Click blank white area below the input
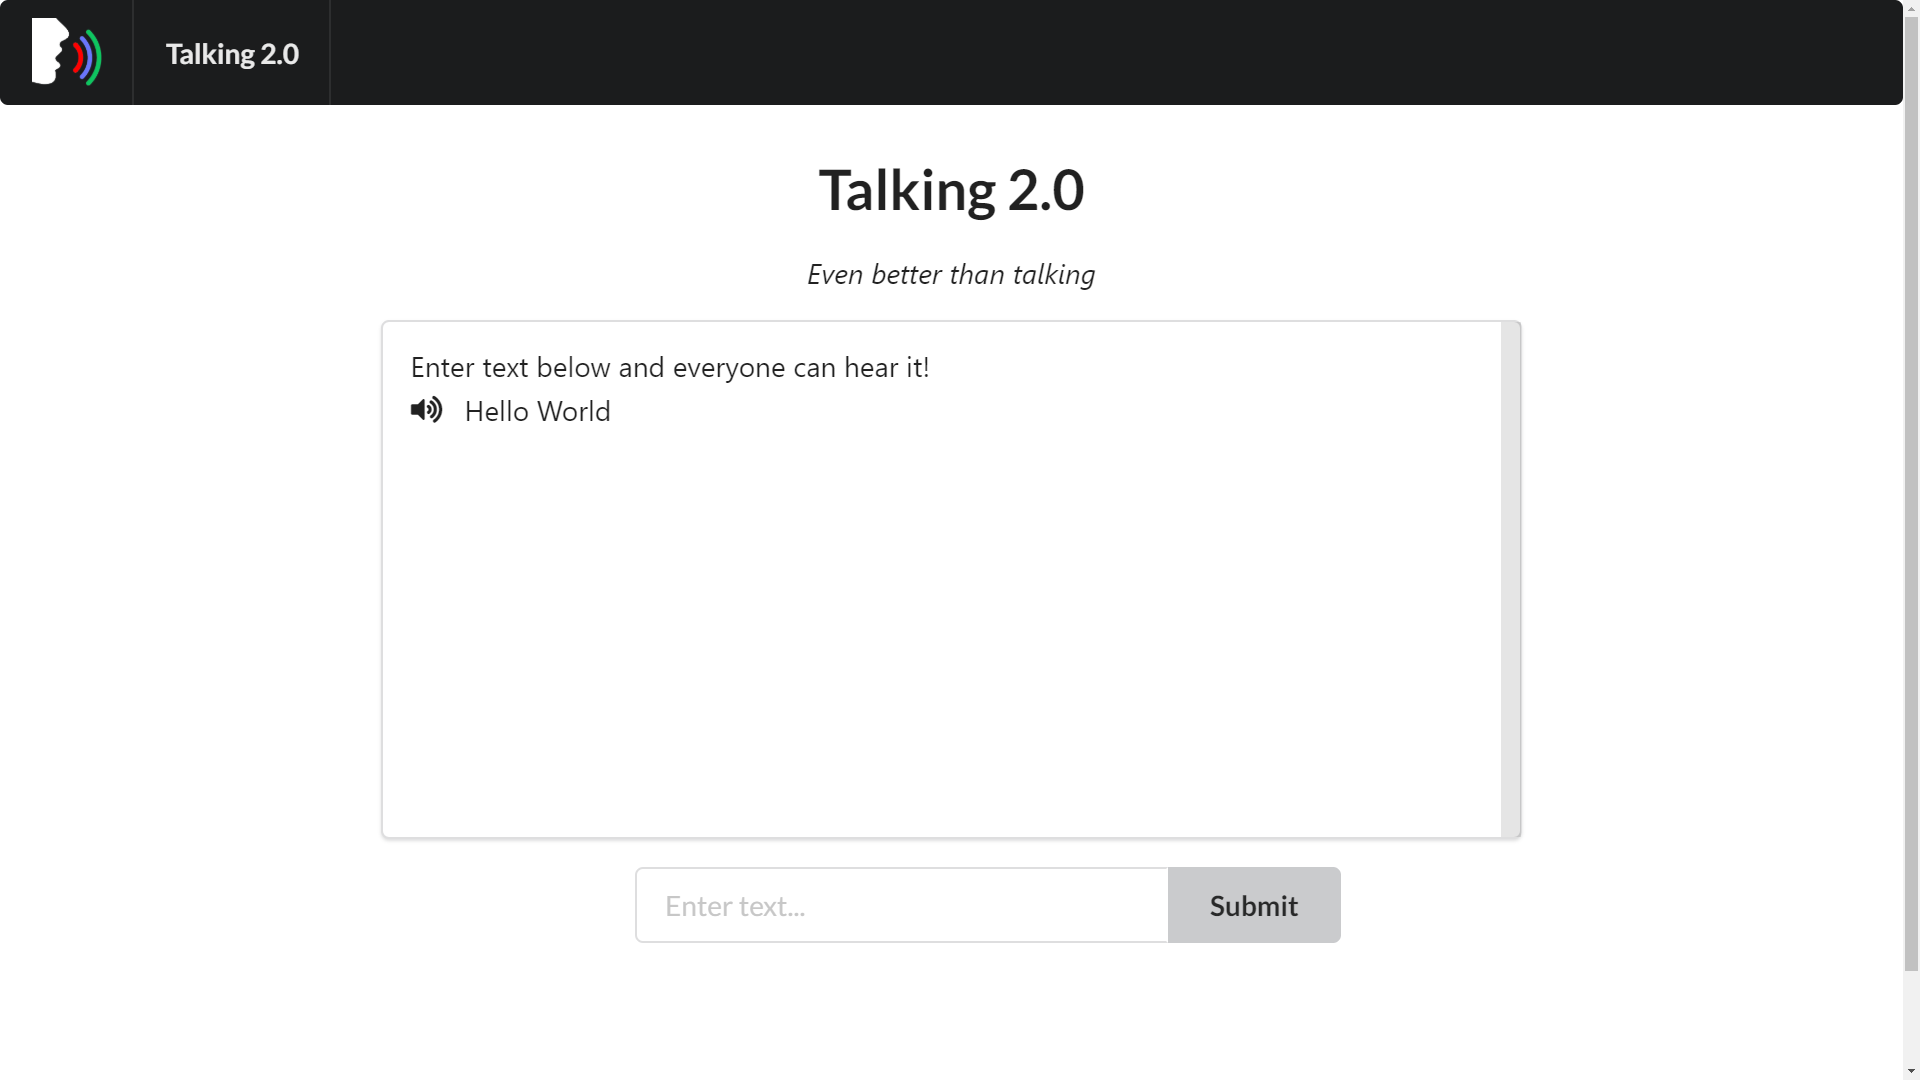The height and width of the screenshot is (1080, 1920). 950,1010
